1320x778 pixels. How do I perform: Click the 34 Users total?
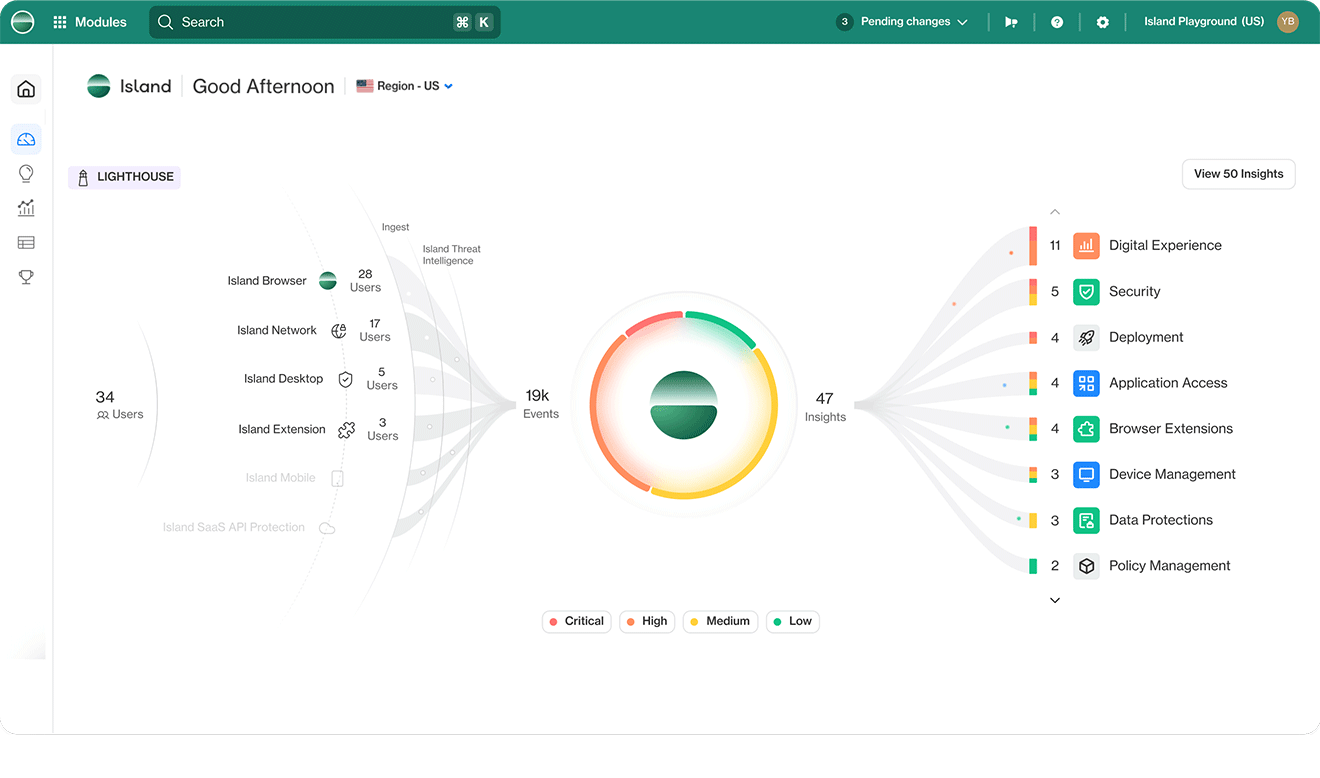tap(119, 405)
